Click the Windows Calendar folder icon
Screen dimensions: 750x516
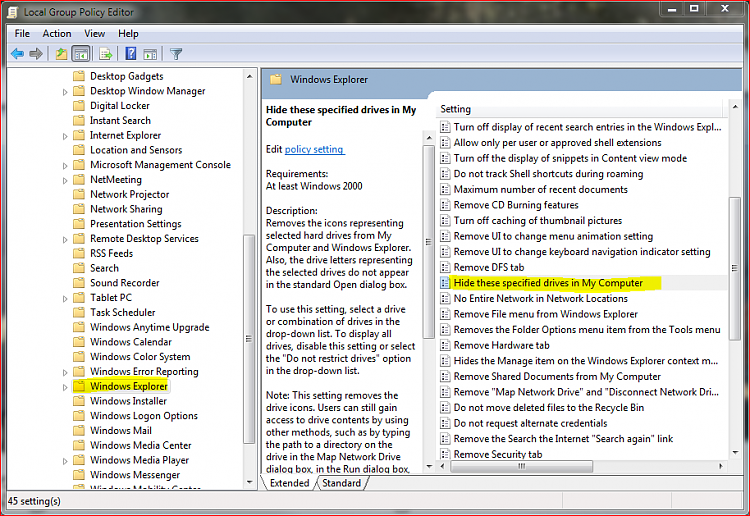pos(79,342)
